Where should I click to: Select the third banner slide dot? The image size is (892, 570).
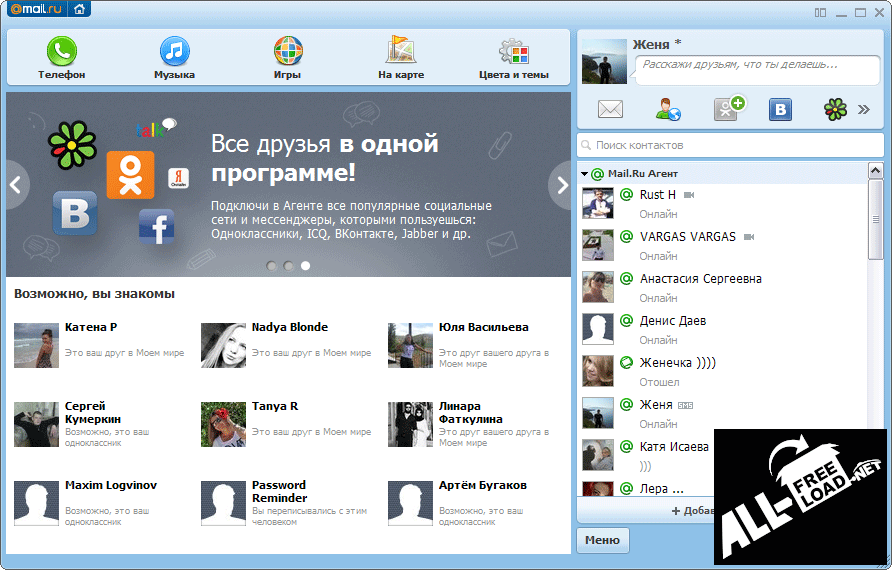coord(305,266)
